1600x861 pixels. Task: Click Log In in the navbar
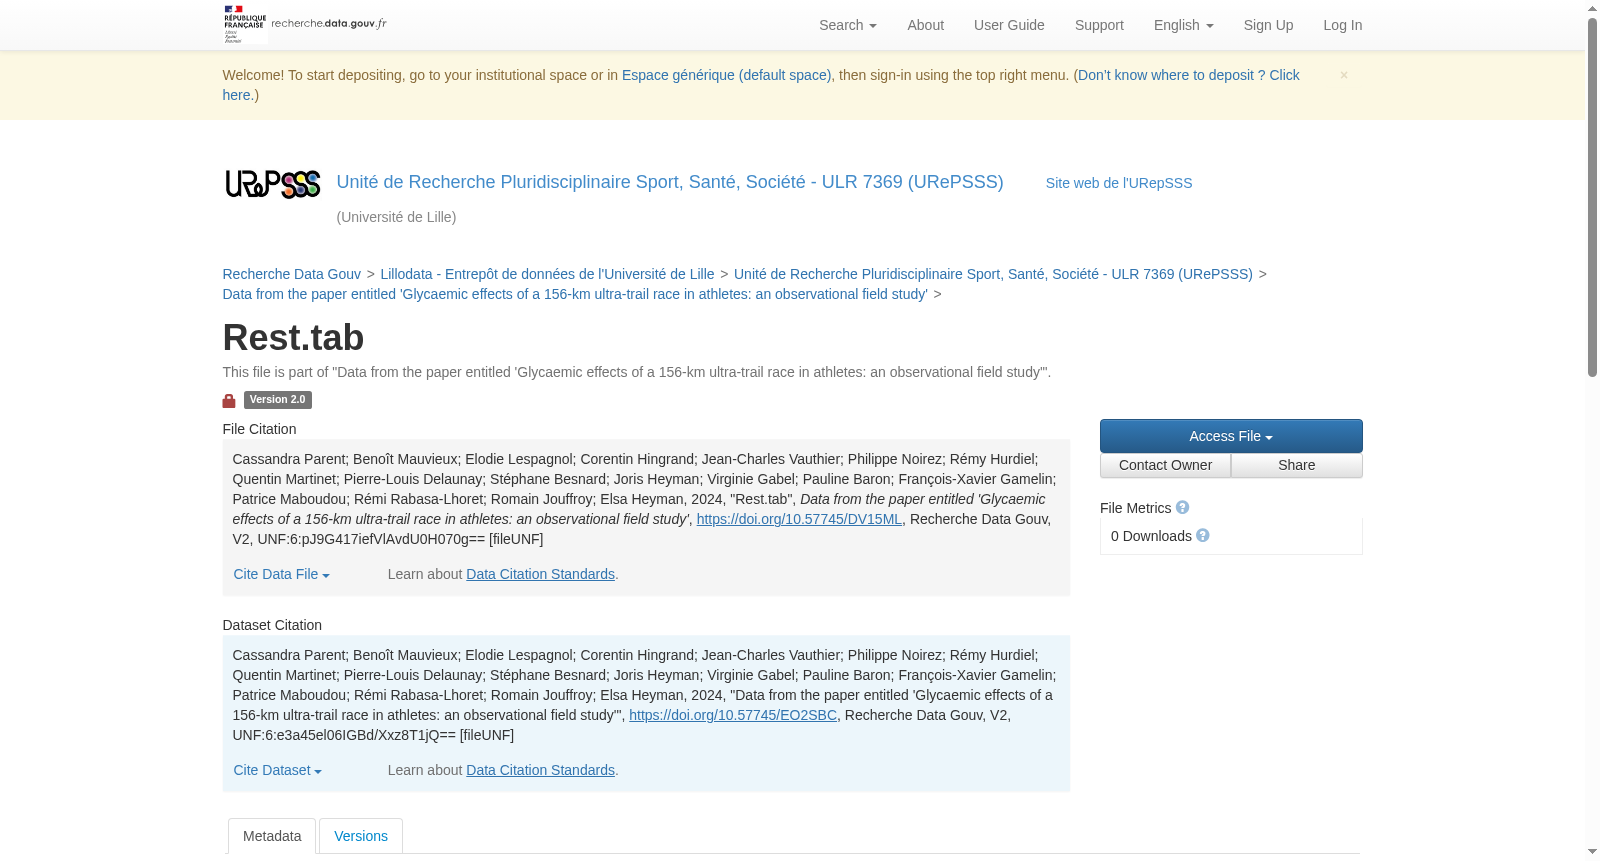click(1342, 25)
